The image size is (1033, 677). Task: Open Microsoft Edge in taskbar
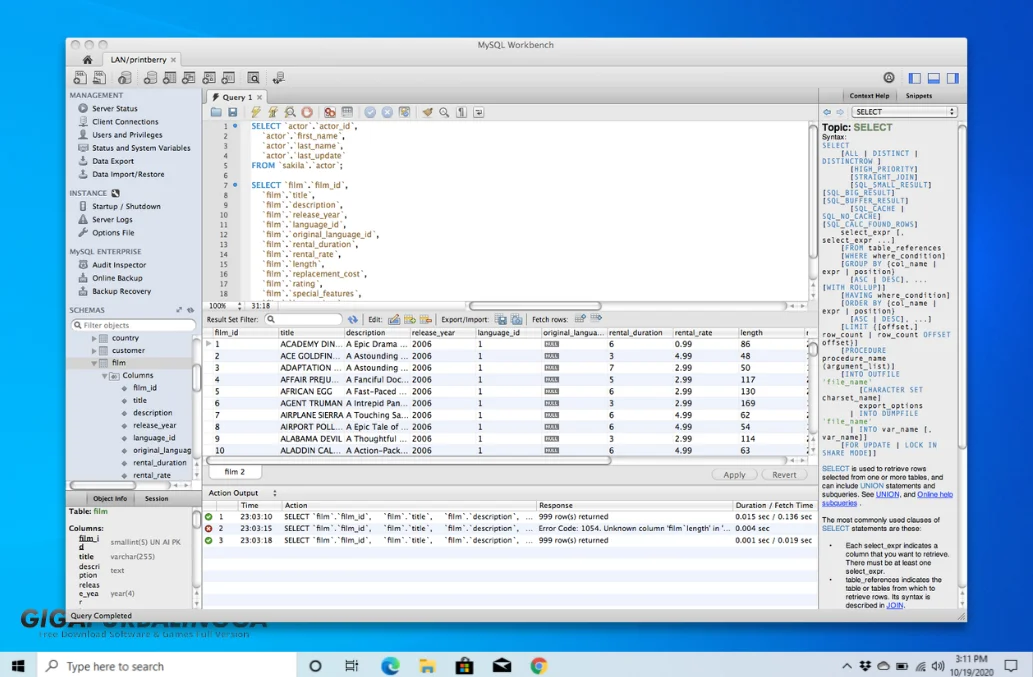(x=390, y=666)
